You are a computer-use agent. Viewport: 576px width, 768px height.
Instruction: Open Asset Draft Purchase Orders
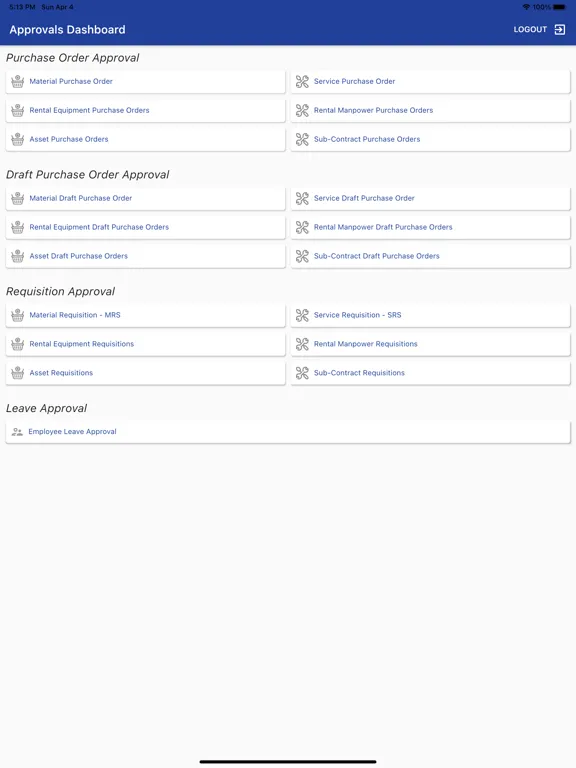145,256
